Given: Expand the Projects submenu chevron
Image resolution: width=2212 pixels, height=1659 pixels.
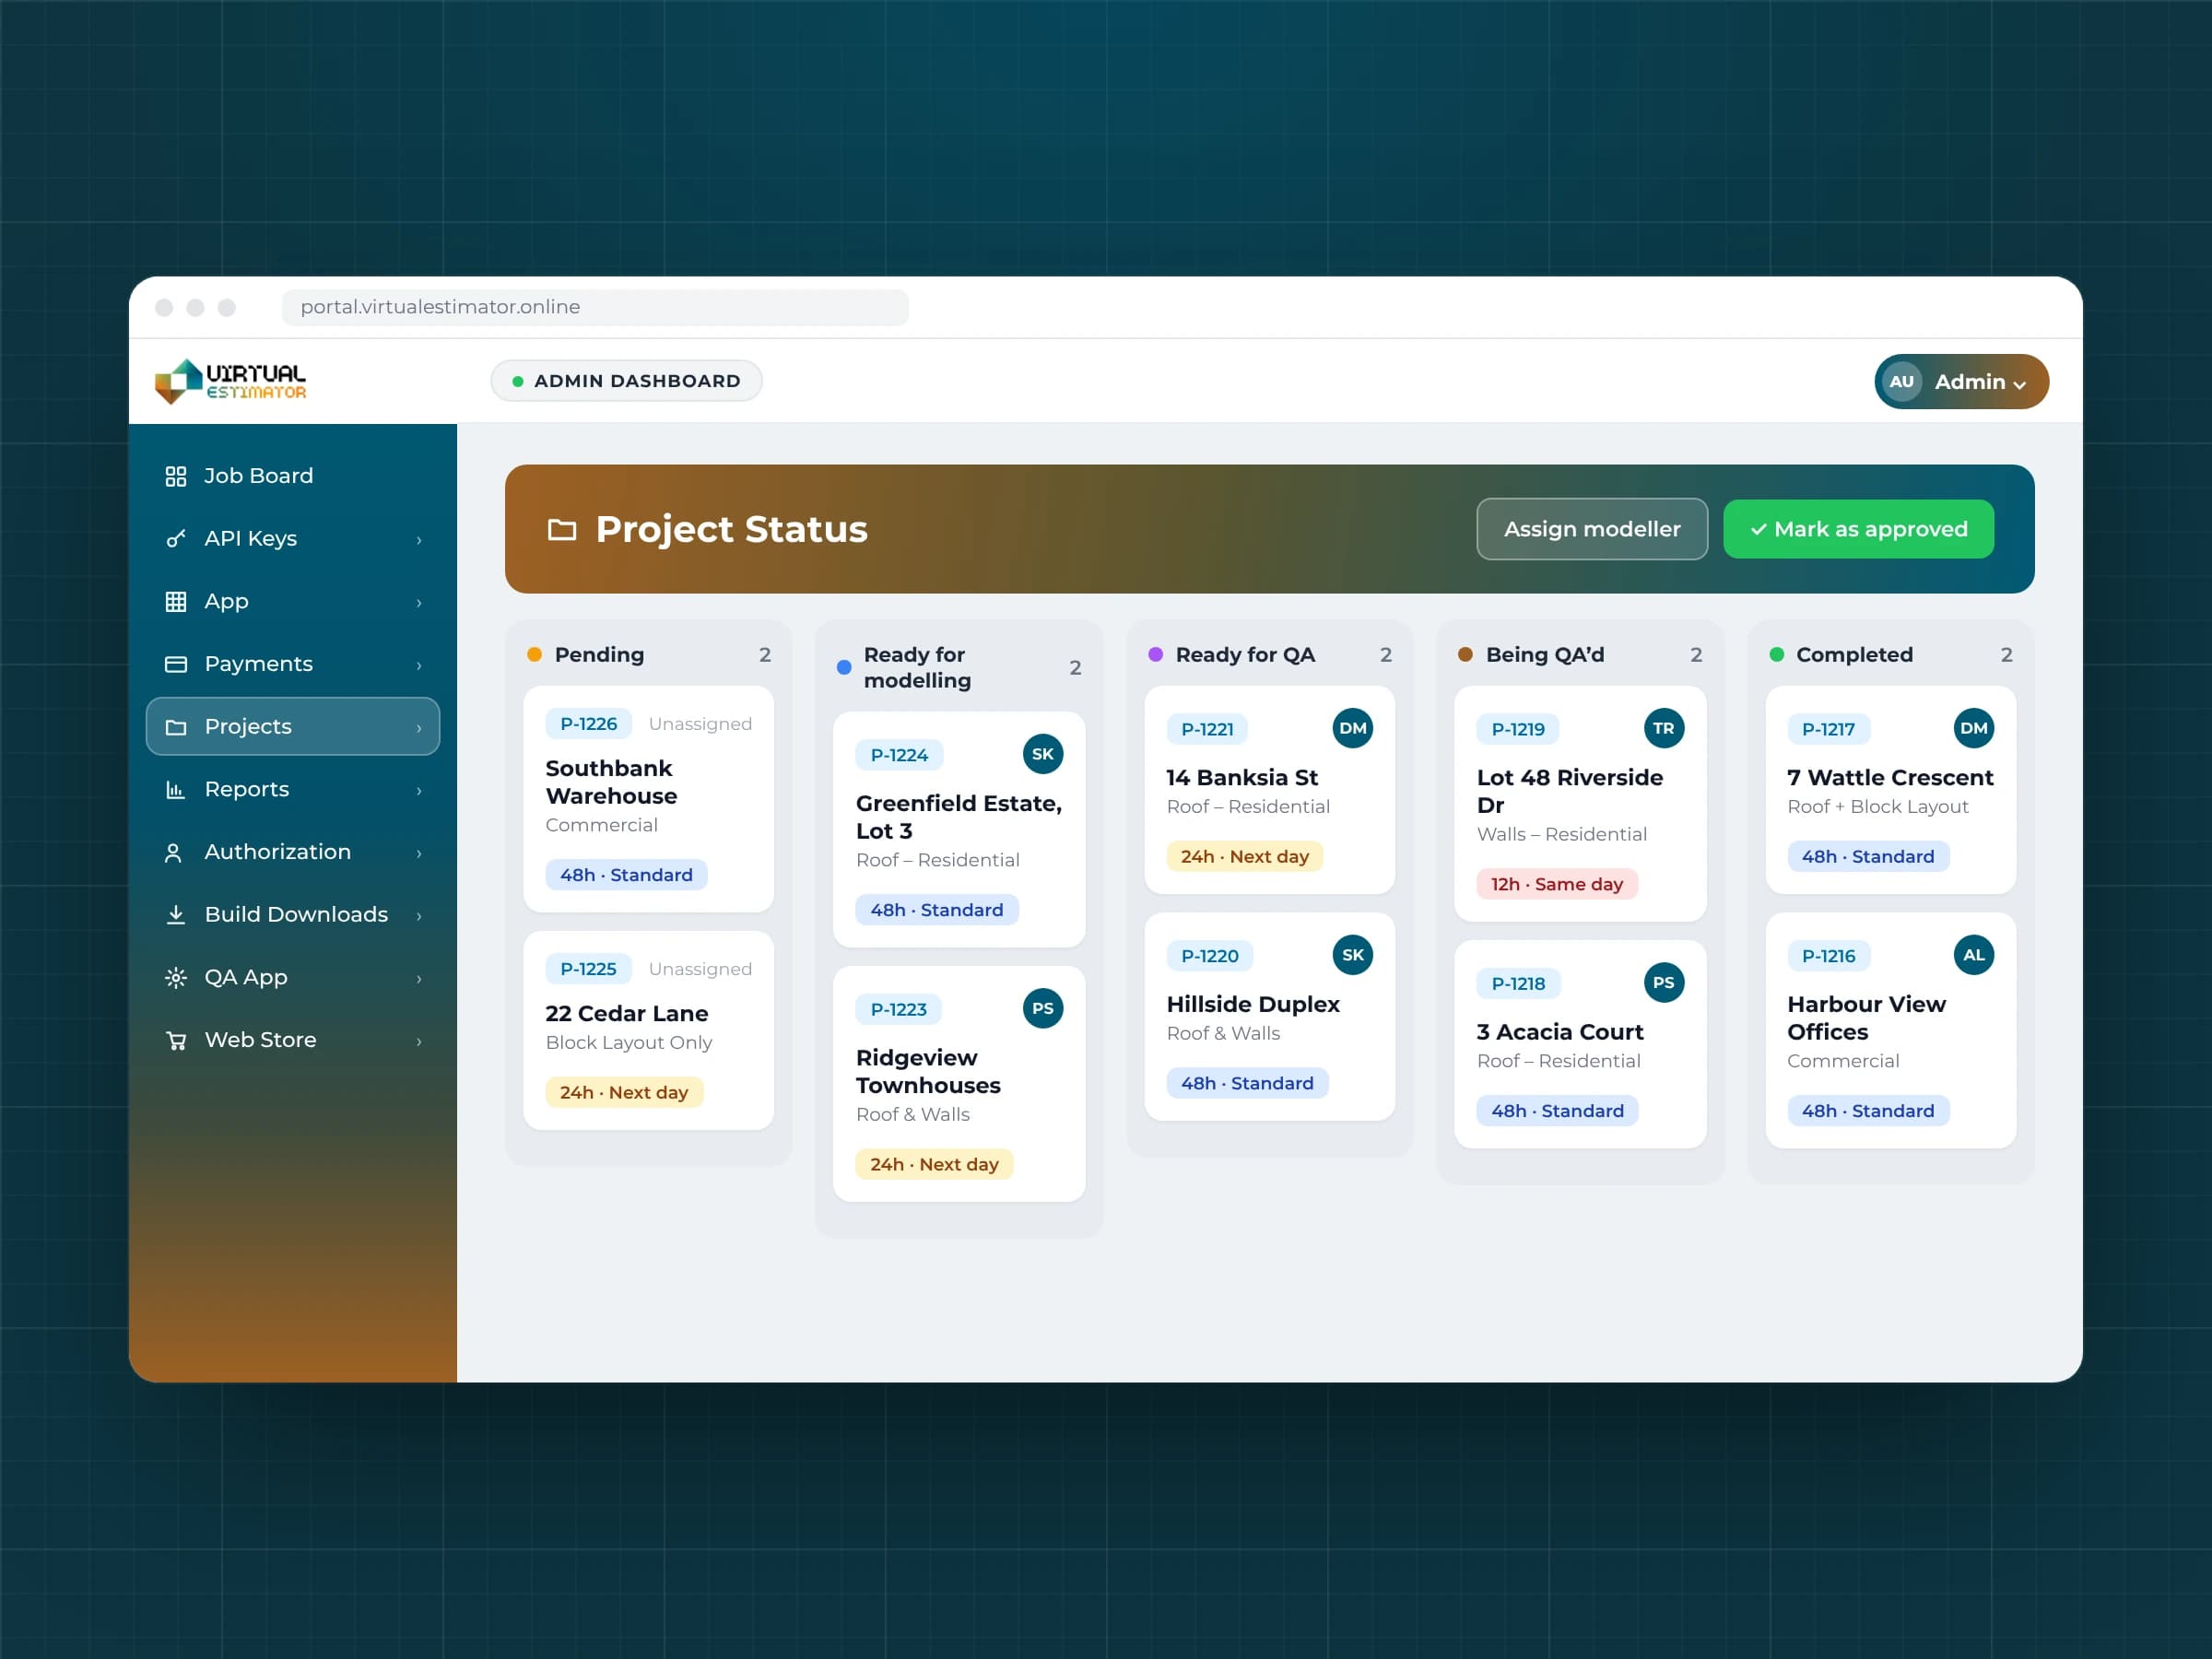Looking at the screenshot, I should click(419, 728).
